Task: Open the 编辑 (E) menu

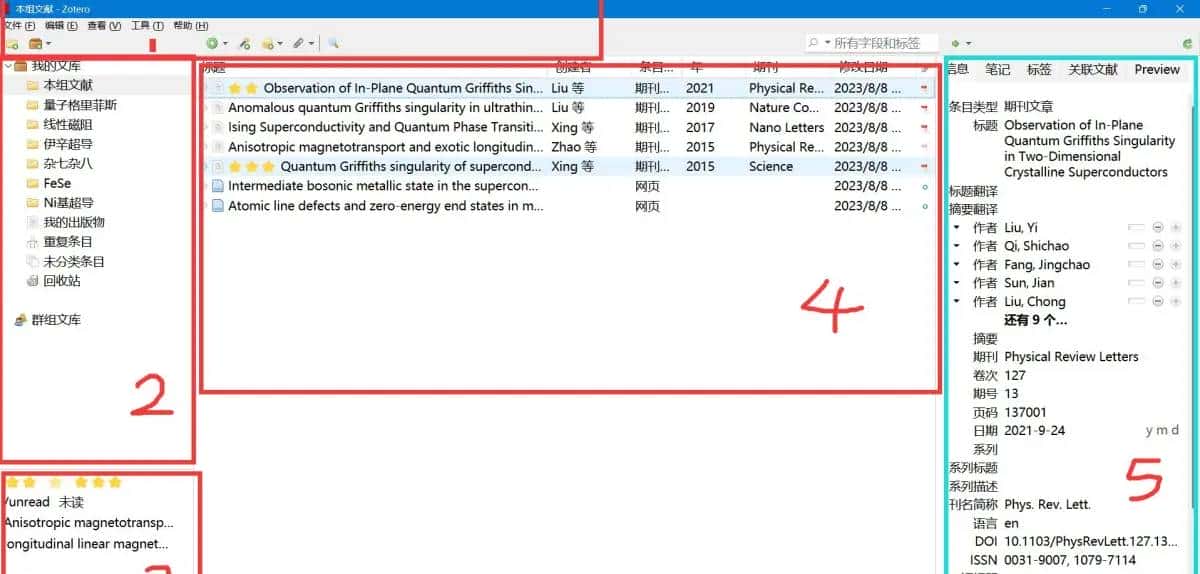Action: [x=61, y=25]
